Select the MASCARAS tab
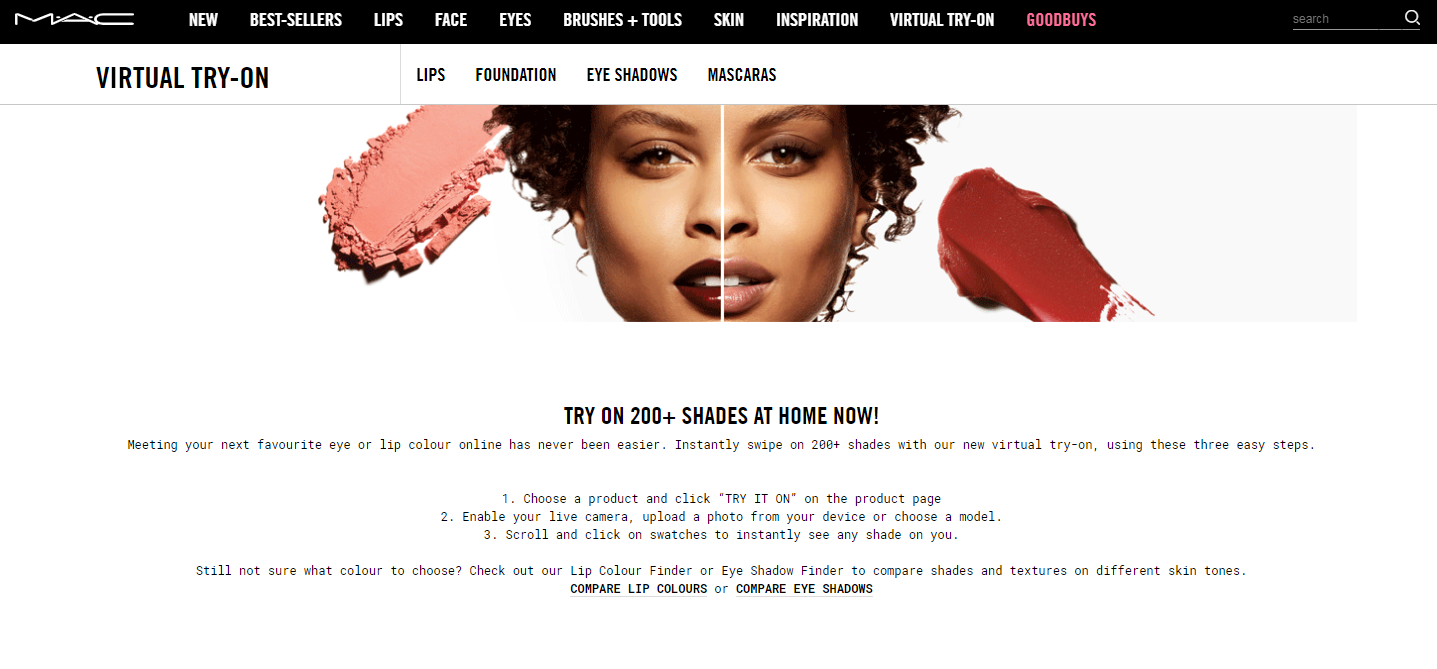The image size is (1437, 669). (742, 75)
